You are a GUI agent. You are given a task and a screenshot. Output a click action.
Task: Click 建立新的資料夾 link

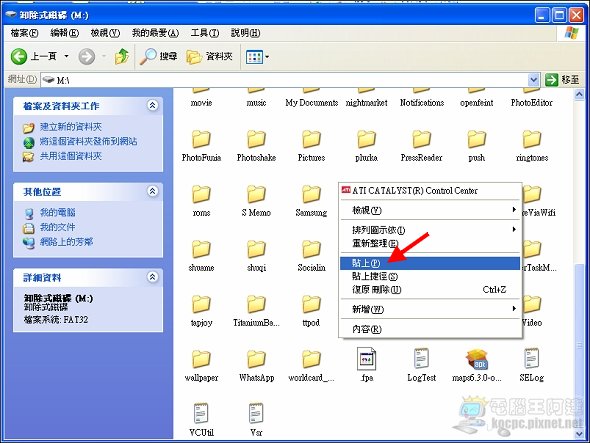click(71, 127)
